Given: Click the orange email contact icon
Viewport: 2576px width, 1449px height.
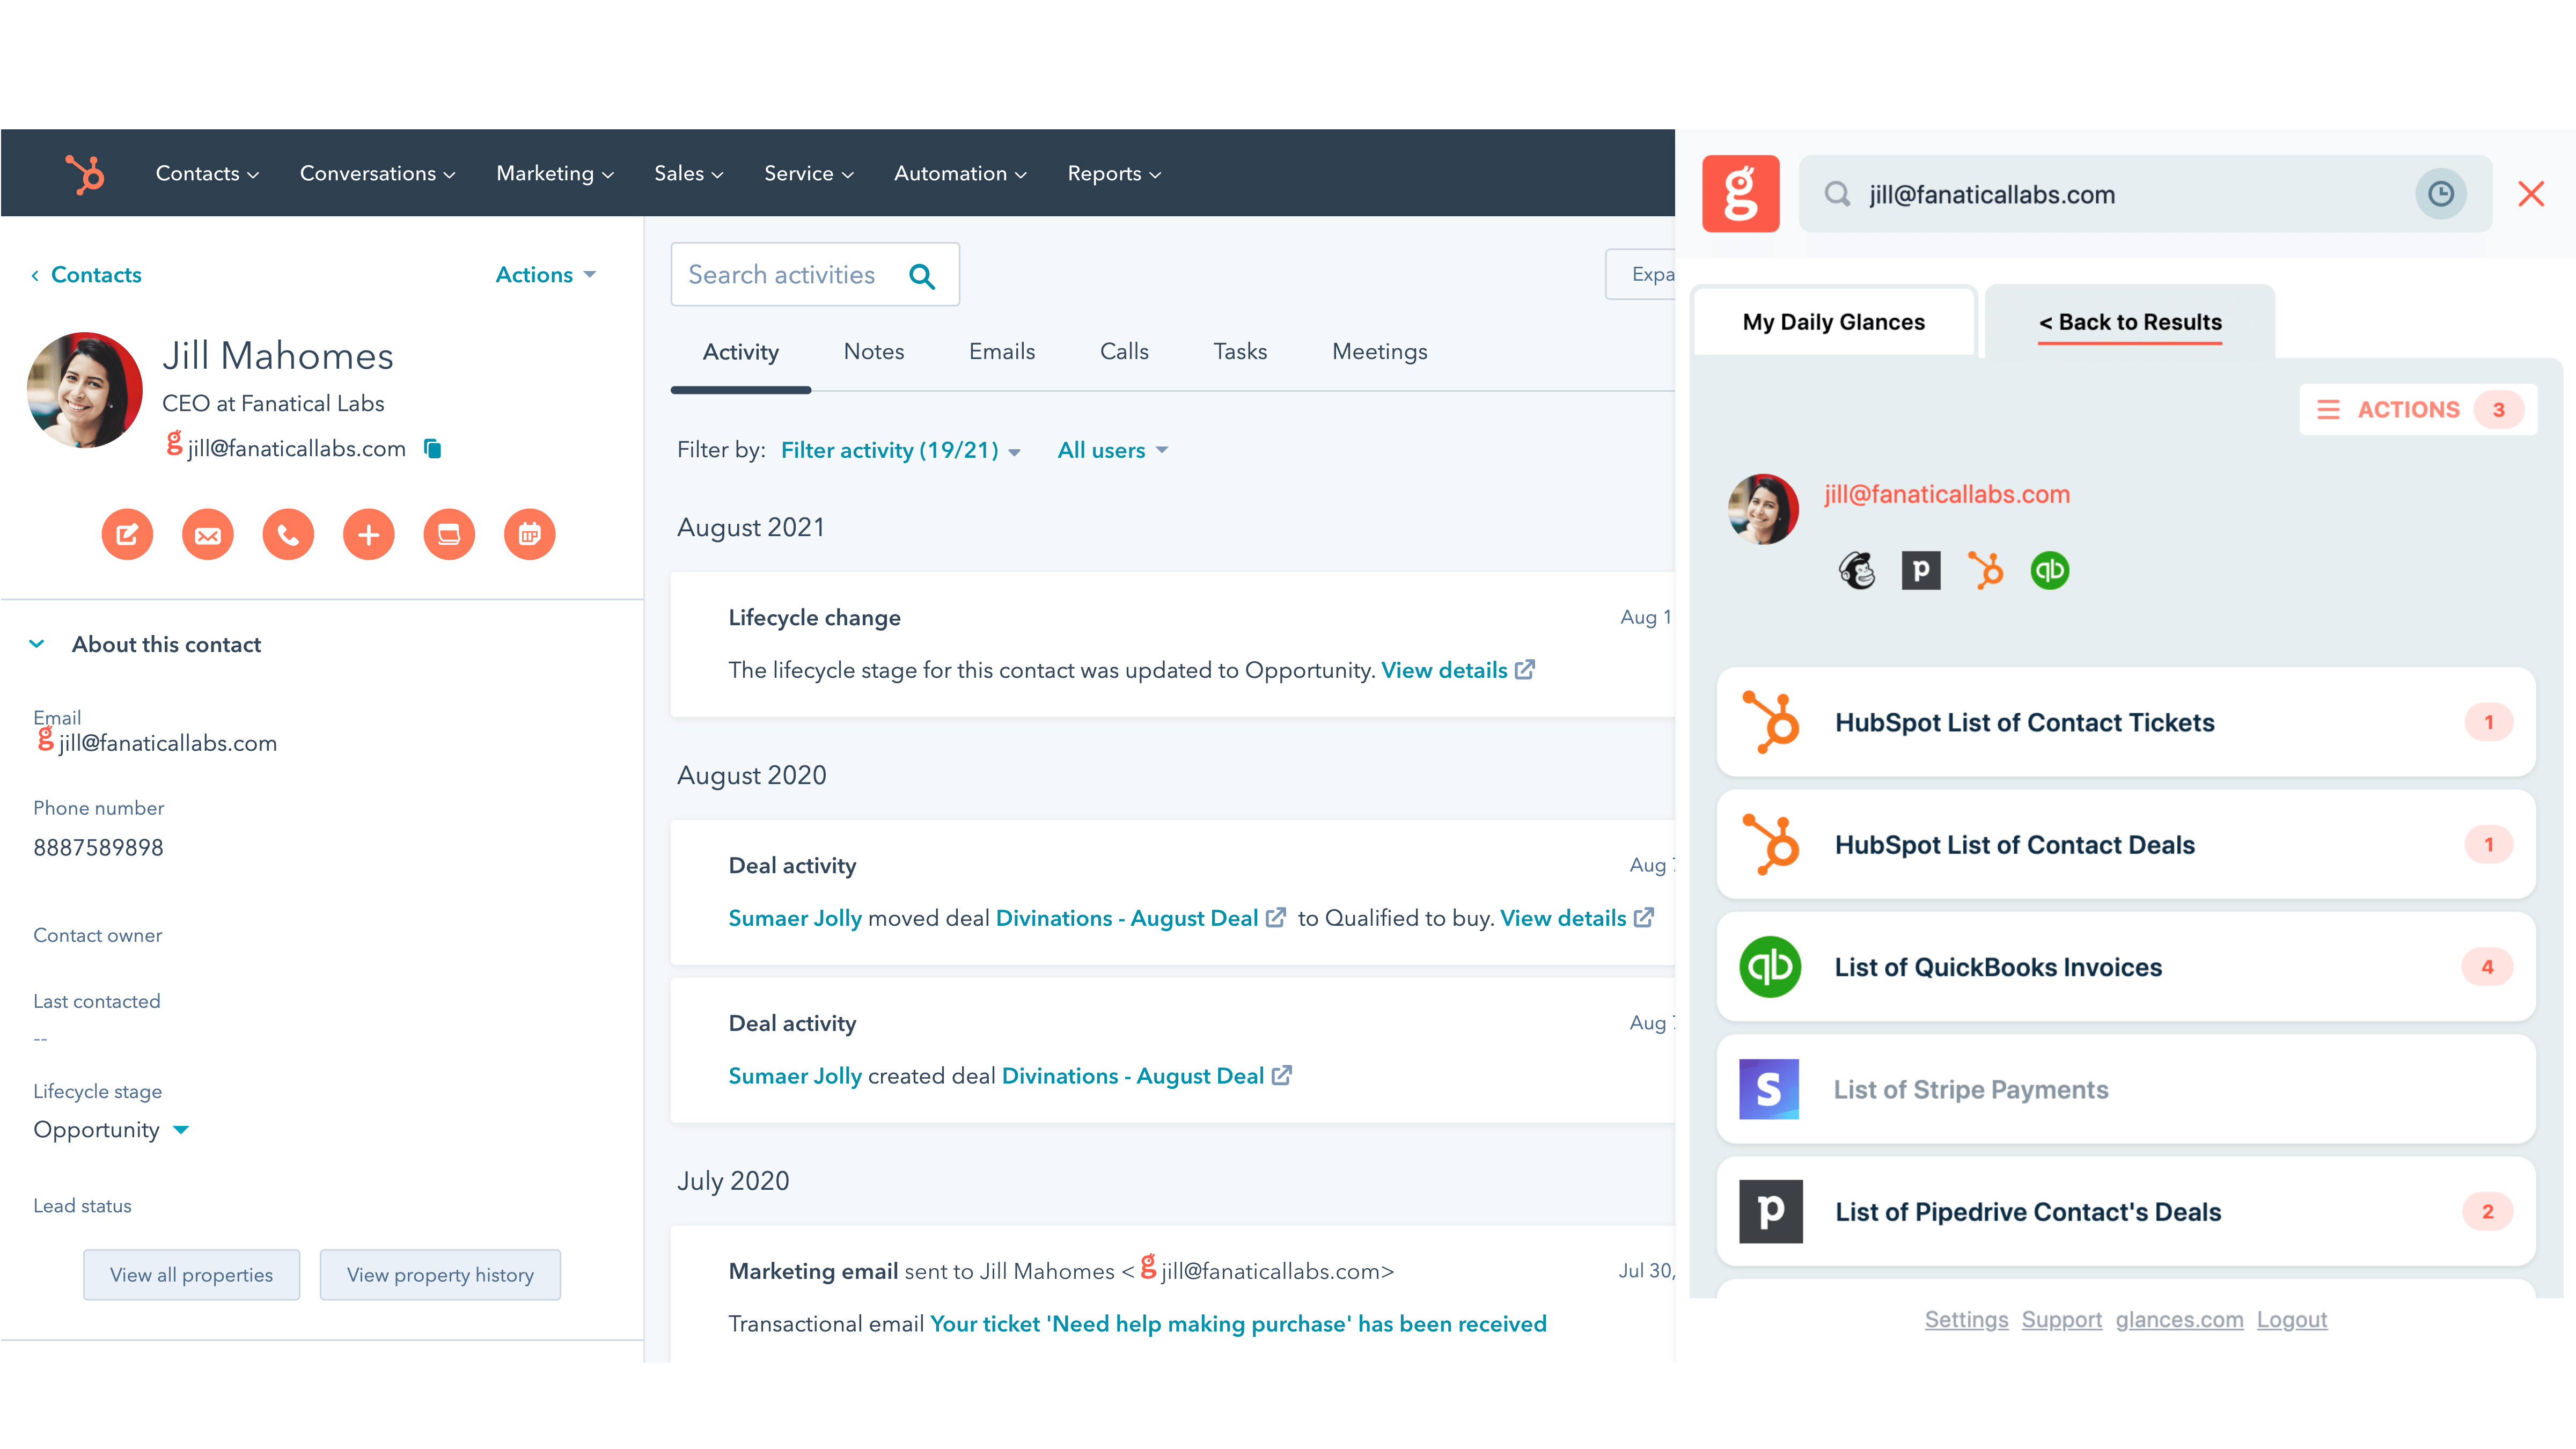Looking at the screenshot, I should [x=208, y=535].
